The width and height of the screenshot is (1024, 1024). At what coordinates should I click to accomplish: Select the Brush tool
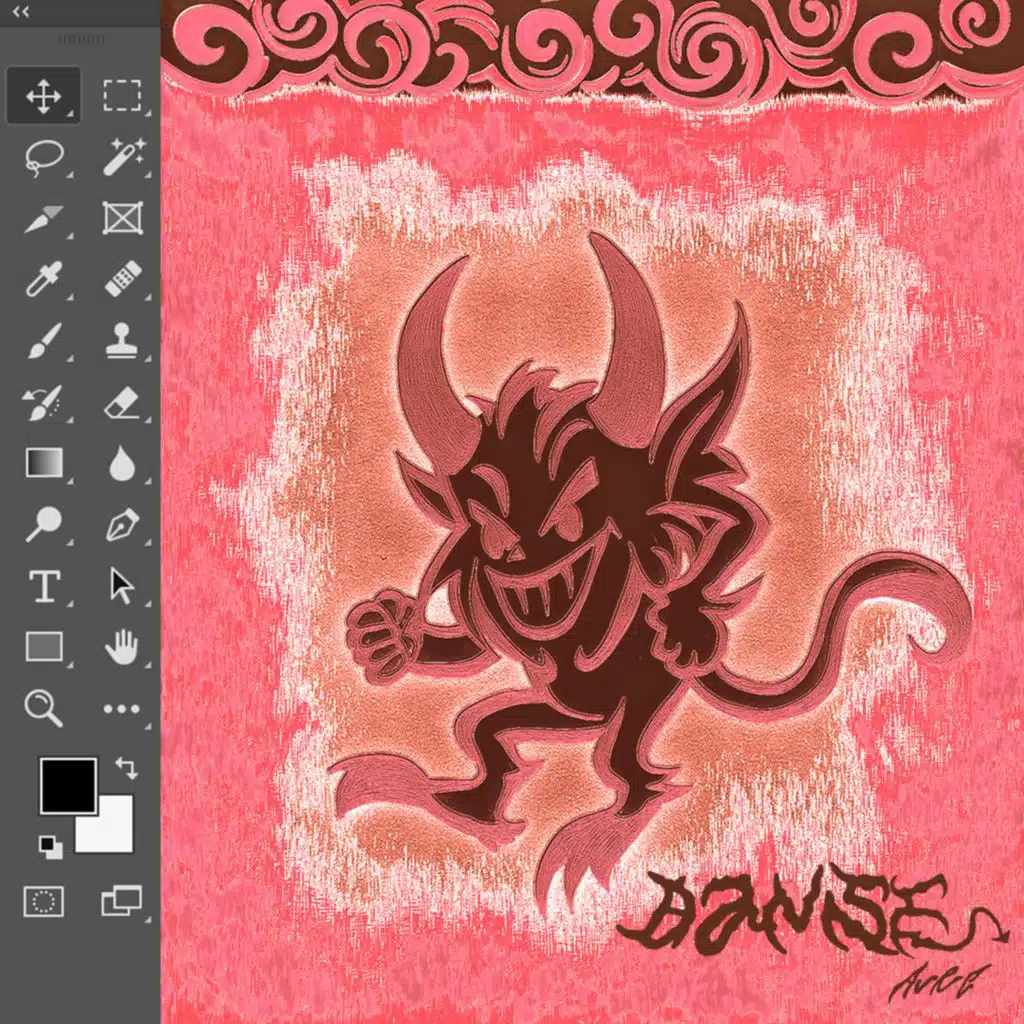pyautogui.click(x=43, y=341)
